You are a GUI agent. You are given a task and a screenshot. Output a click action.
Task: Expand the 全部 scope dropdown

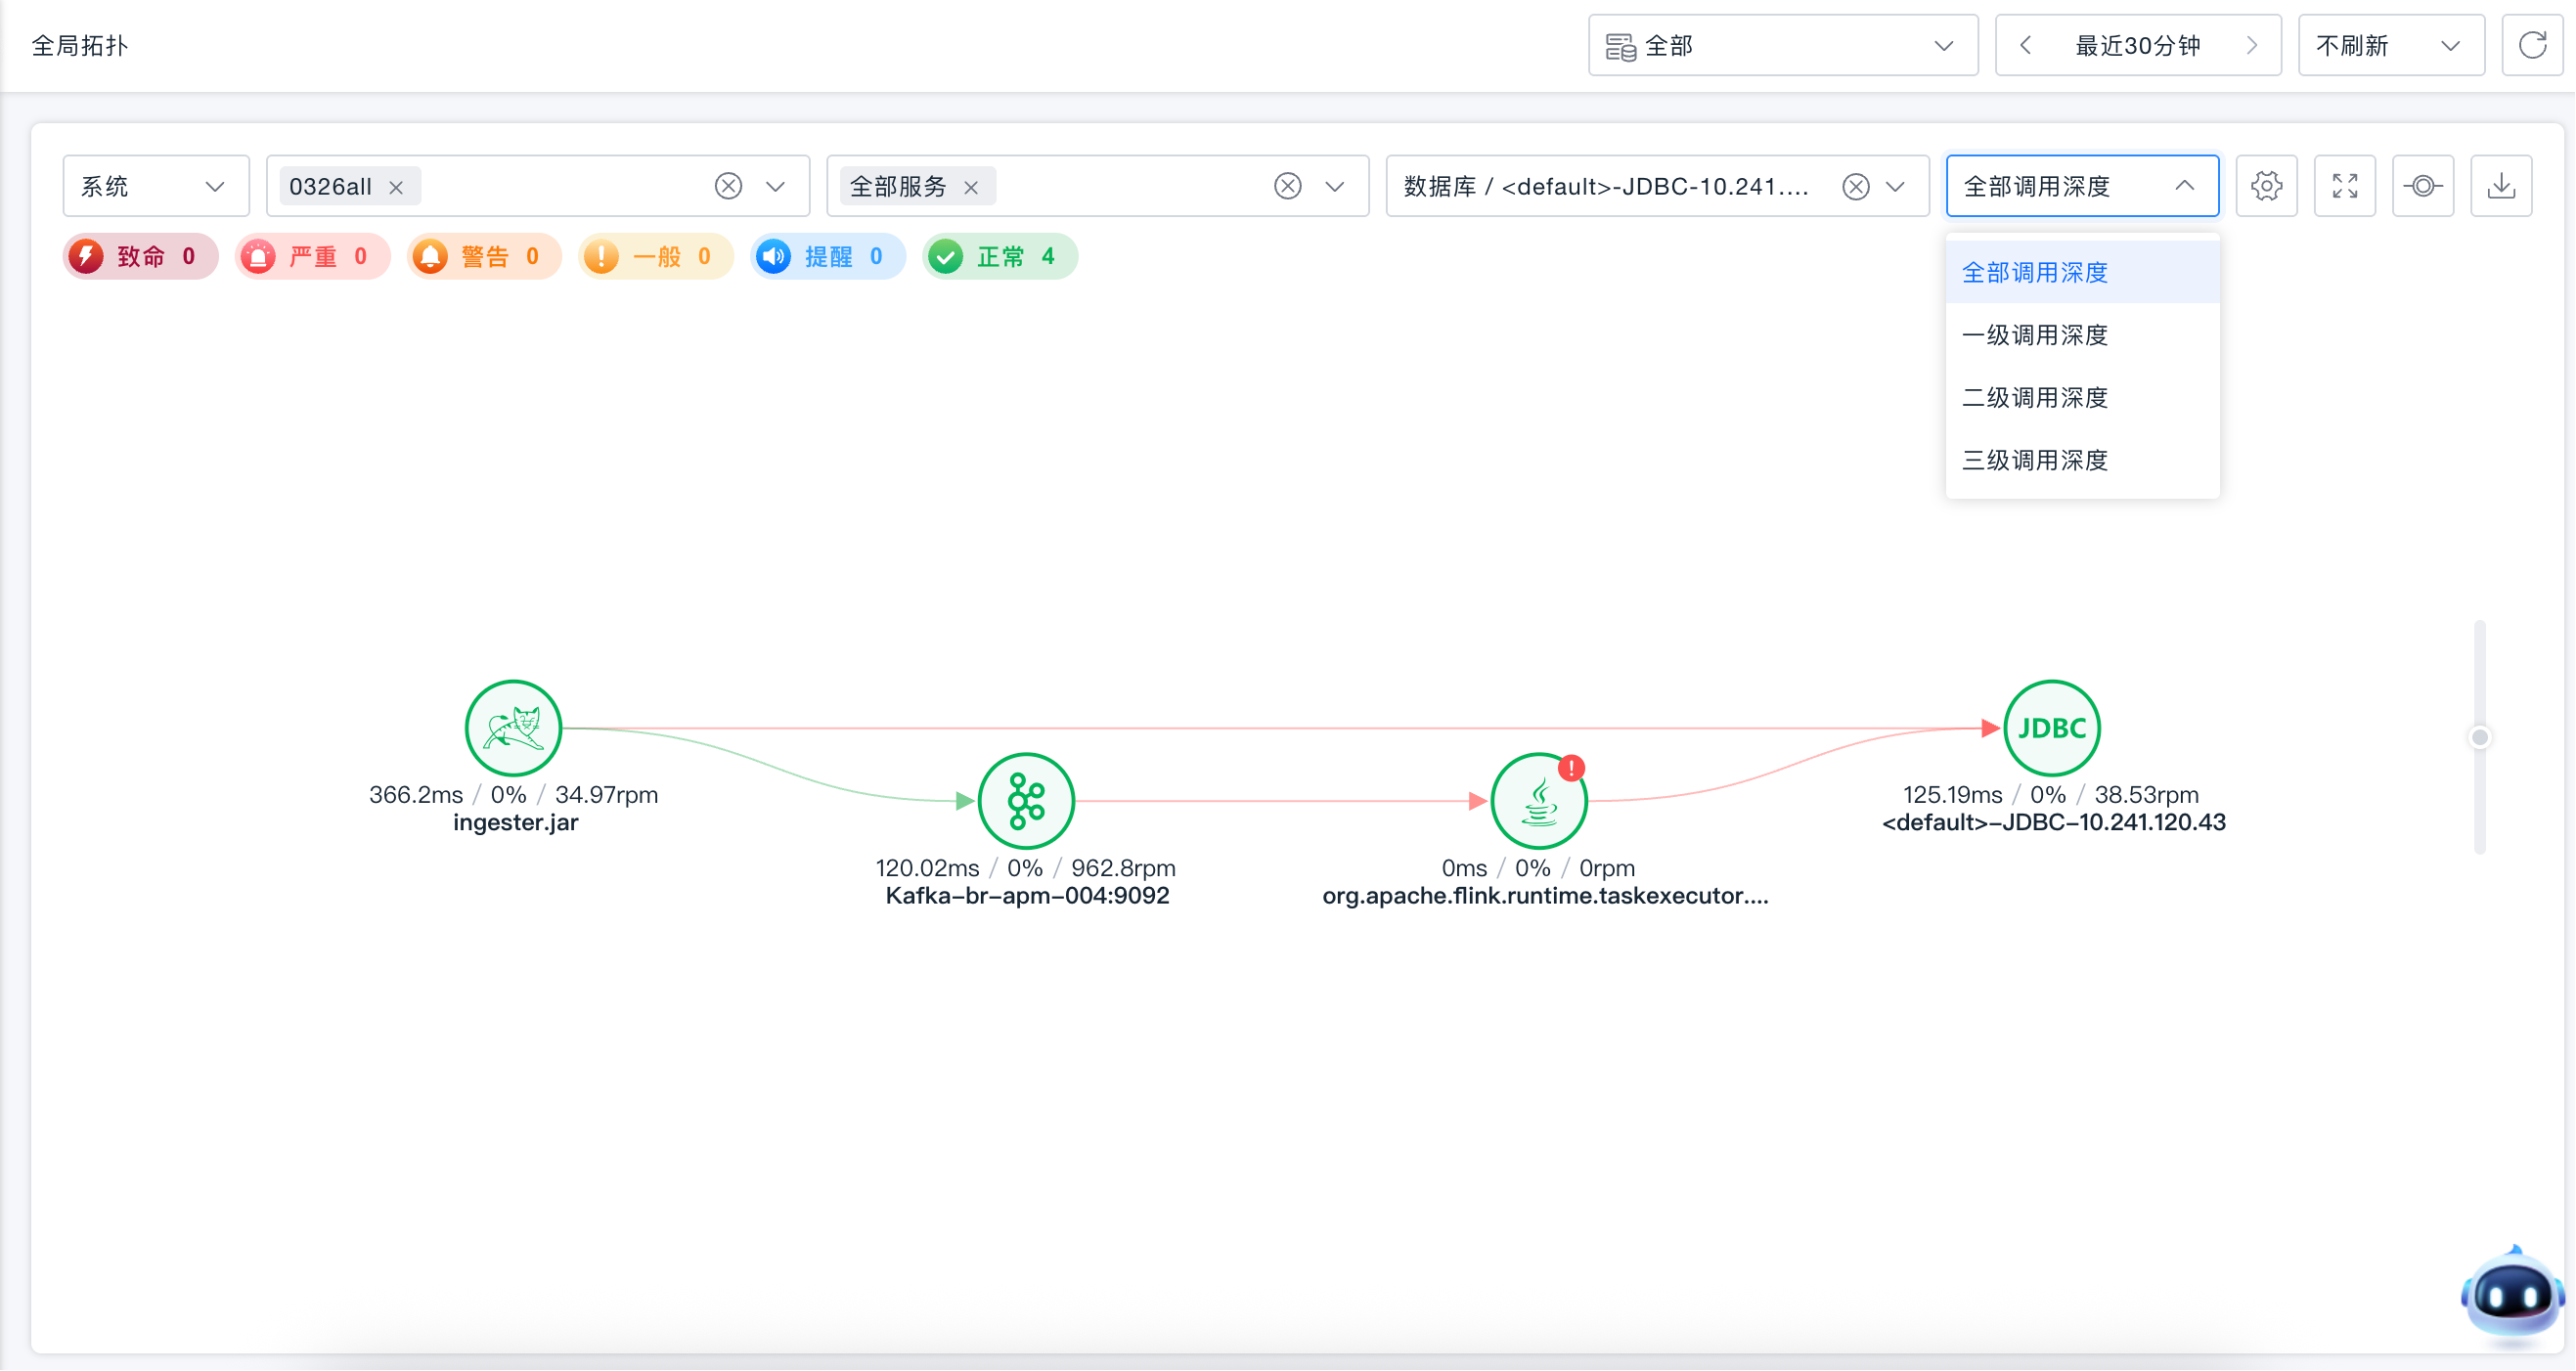click(1783, 46)
